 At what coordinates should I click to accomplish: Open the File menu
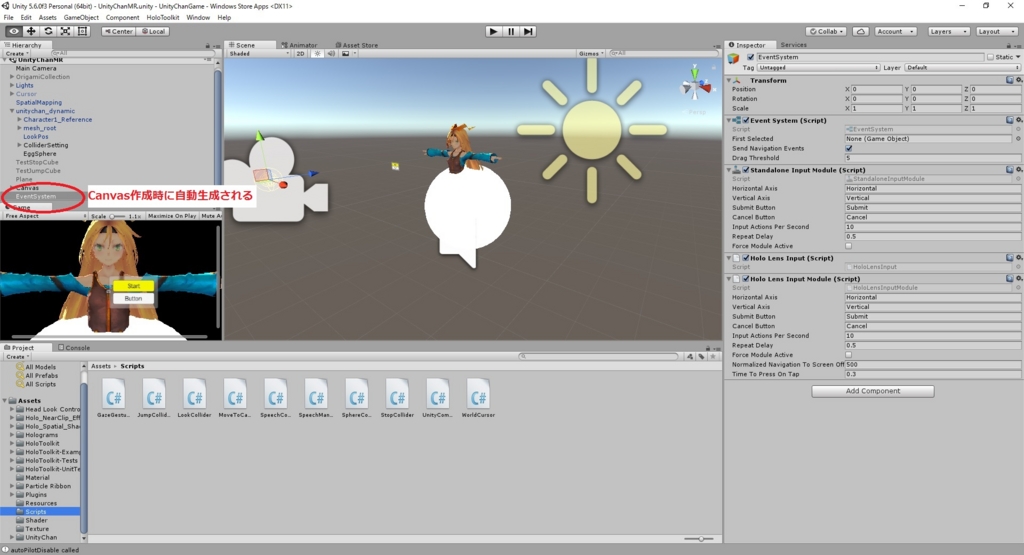(8, 18)
